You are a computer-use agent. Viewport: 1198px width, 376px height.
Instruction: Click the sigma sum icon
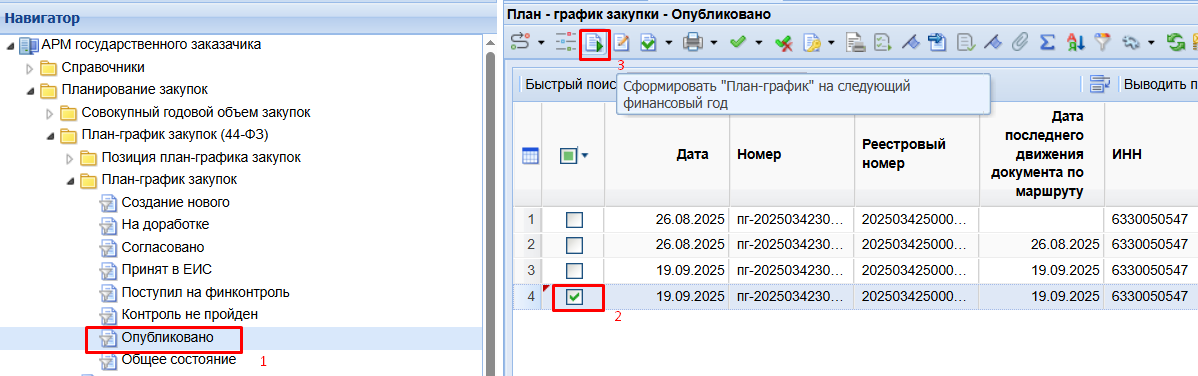point(1047,43)
